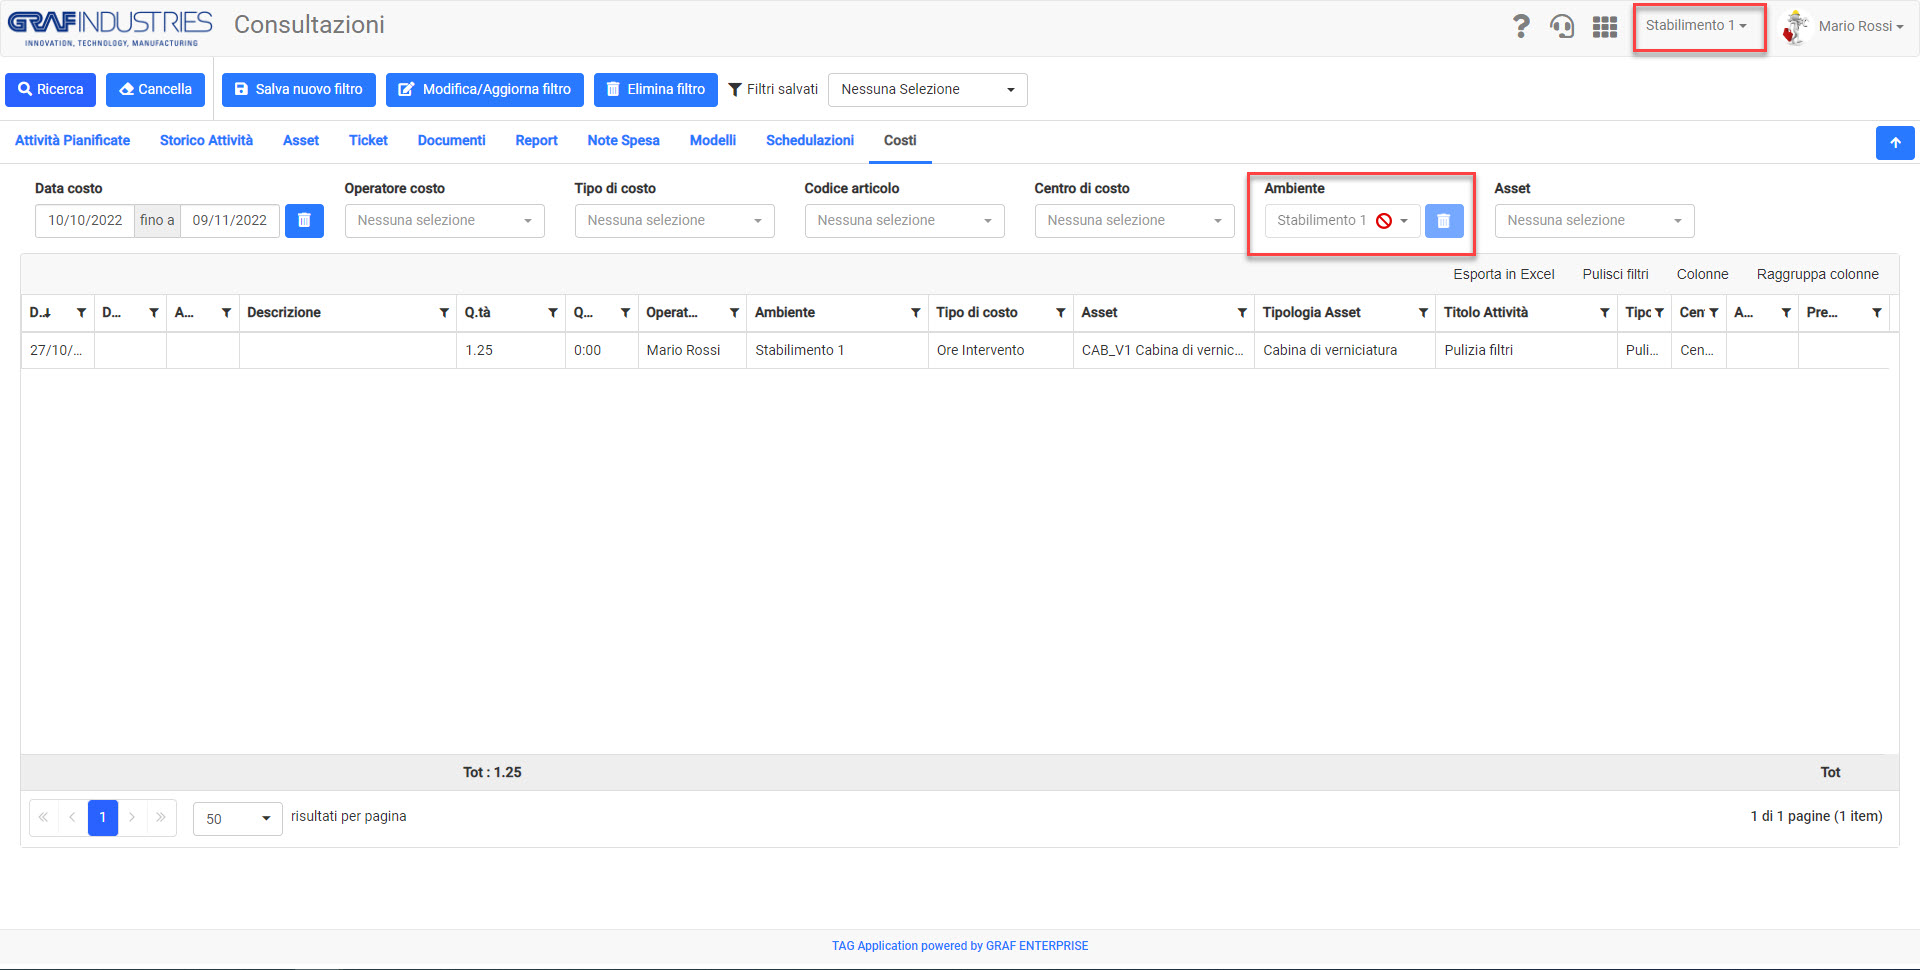Click the Data costo start date field
This screenshot has width=1920, height=970.
tap(85, 220)
